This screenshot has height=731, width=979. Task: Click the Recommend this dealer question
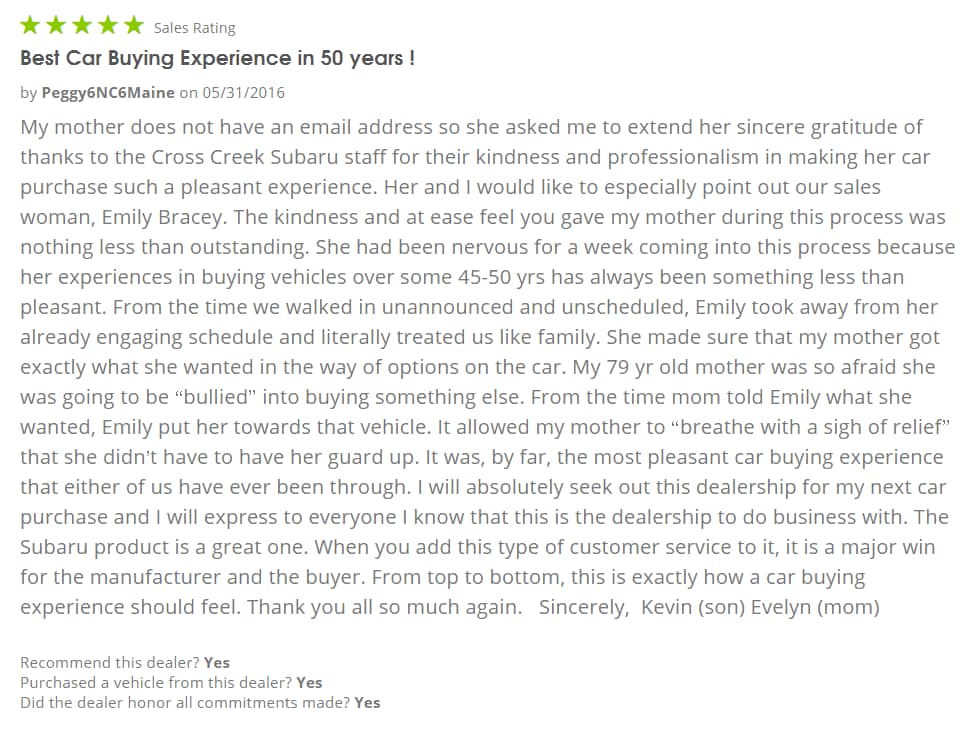110,662
